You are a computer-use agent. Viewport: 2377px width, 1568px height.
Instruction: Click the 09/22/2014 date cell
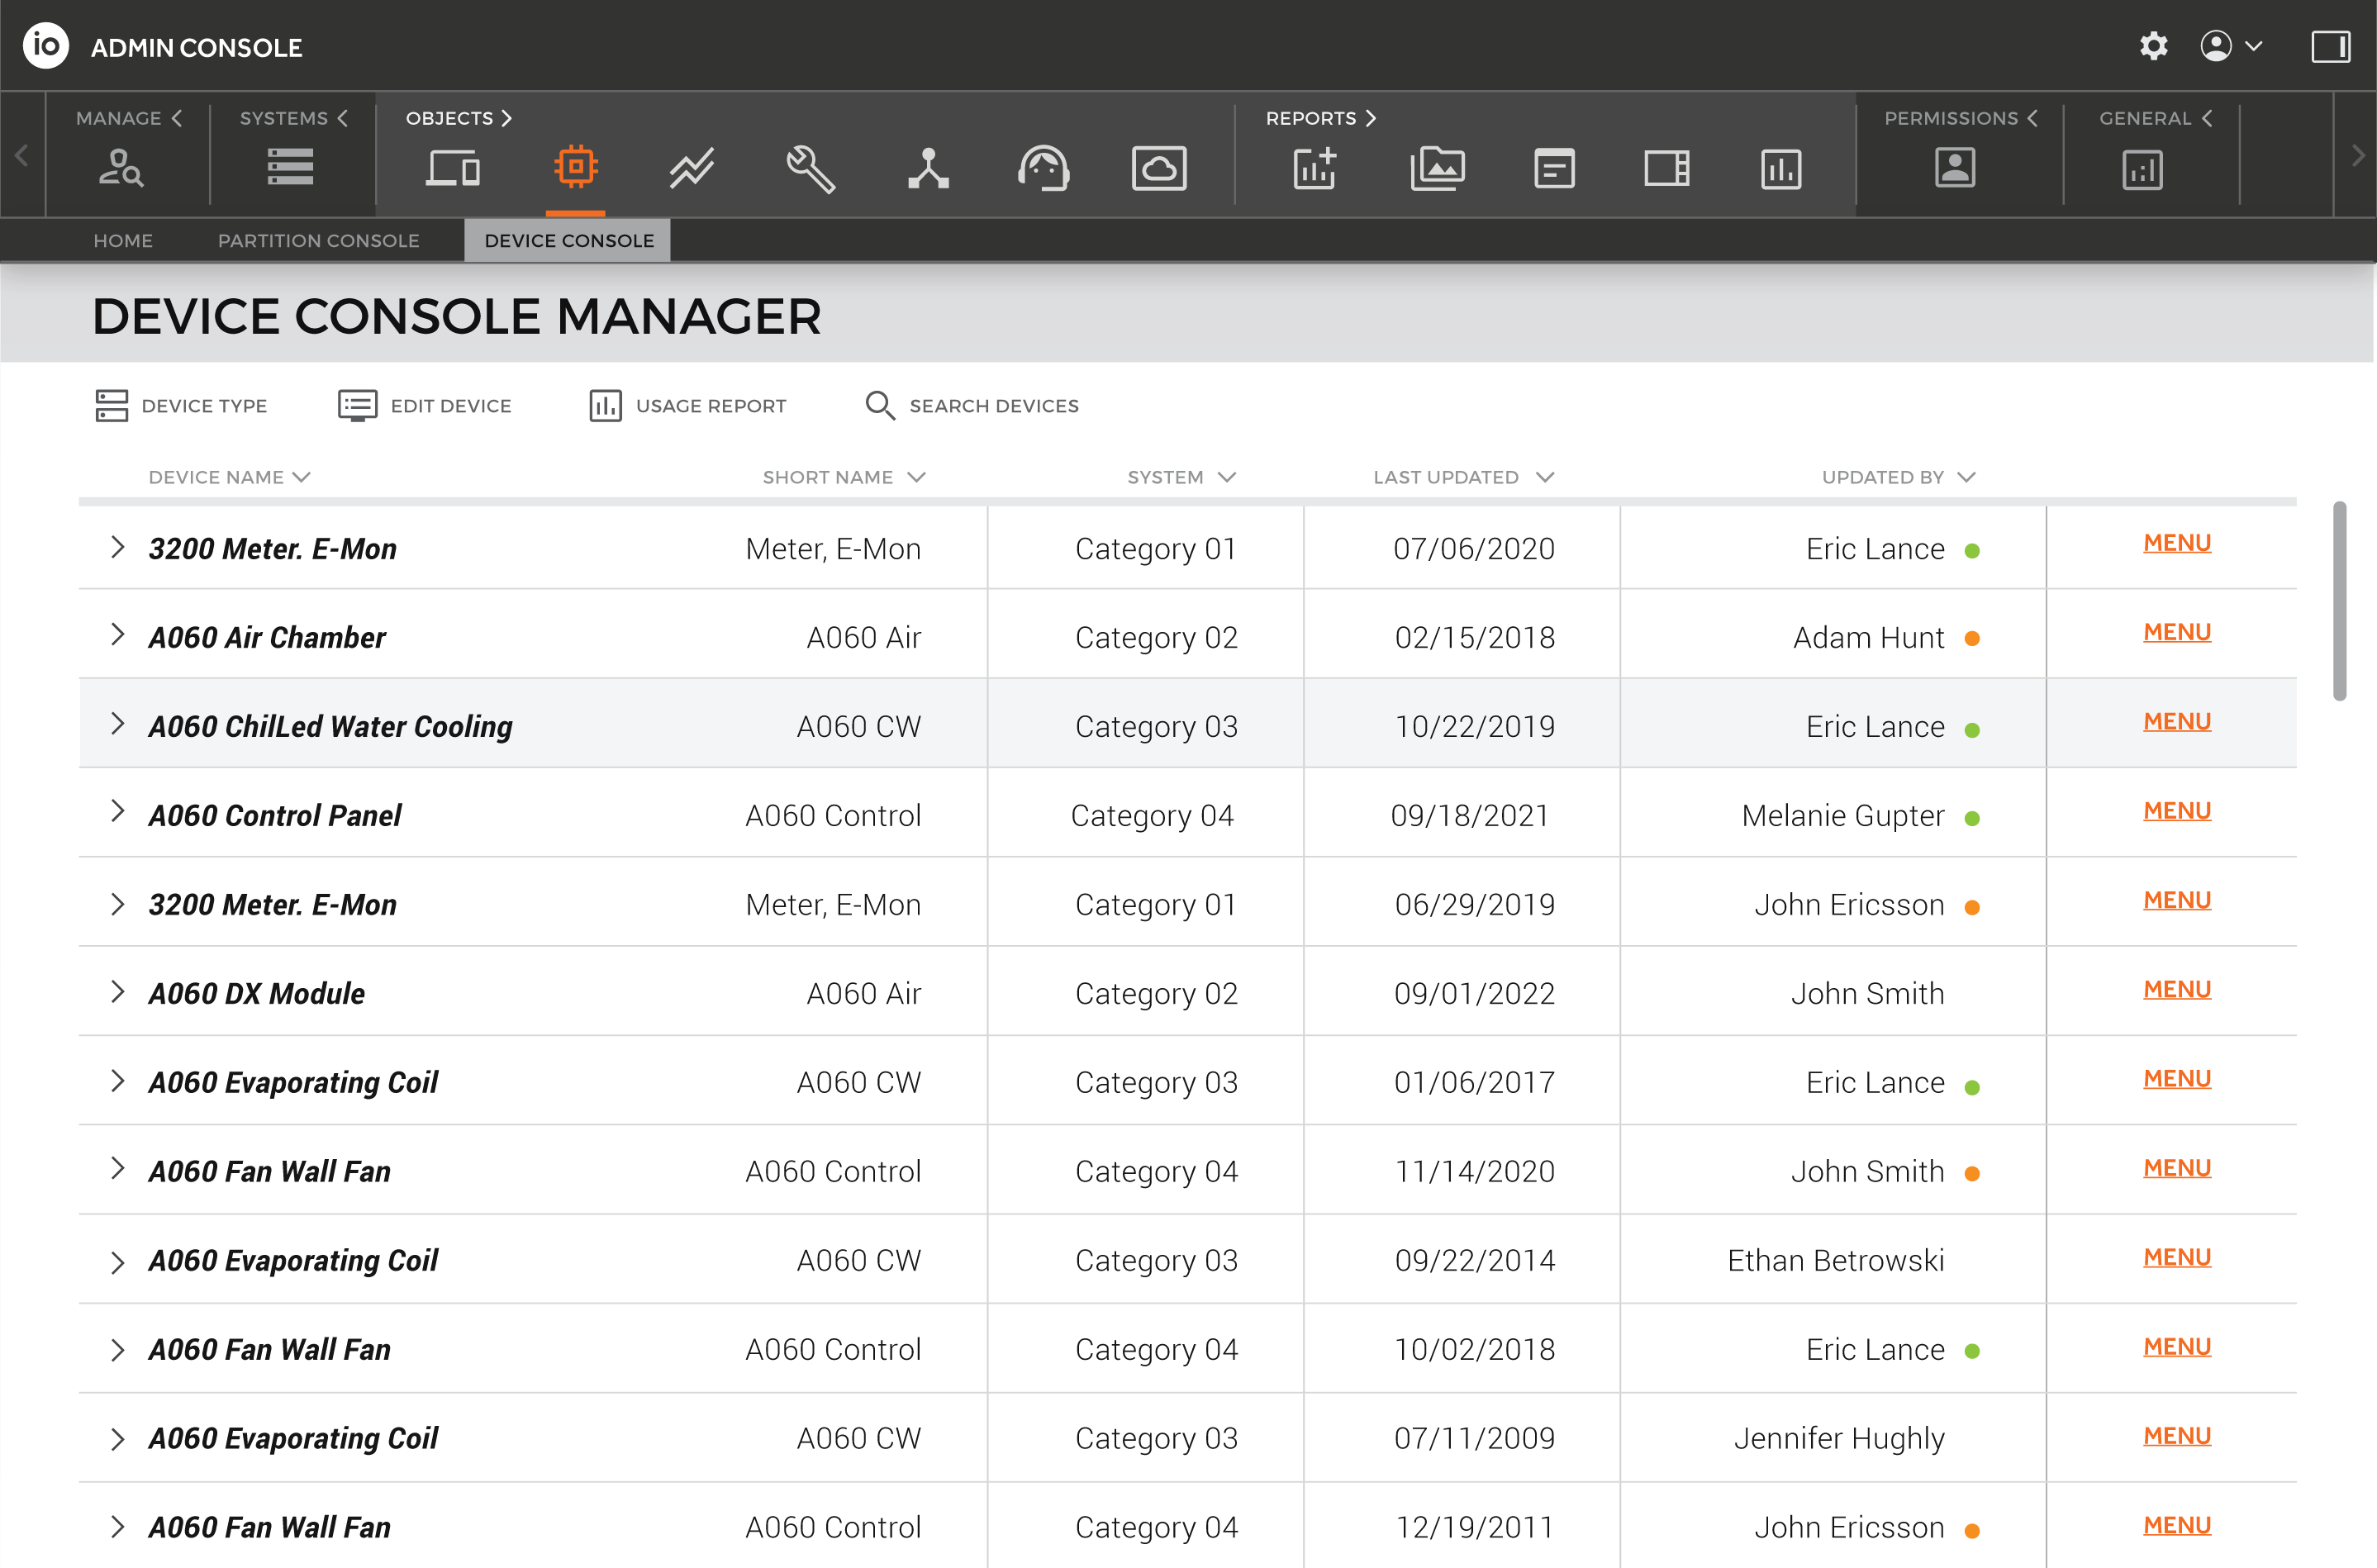click(1474, 1260)
